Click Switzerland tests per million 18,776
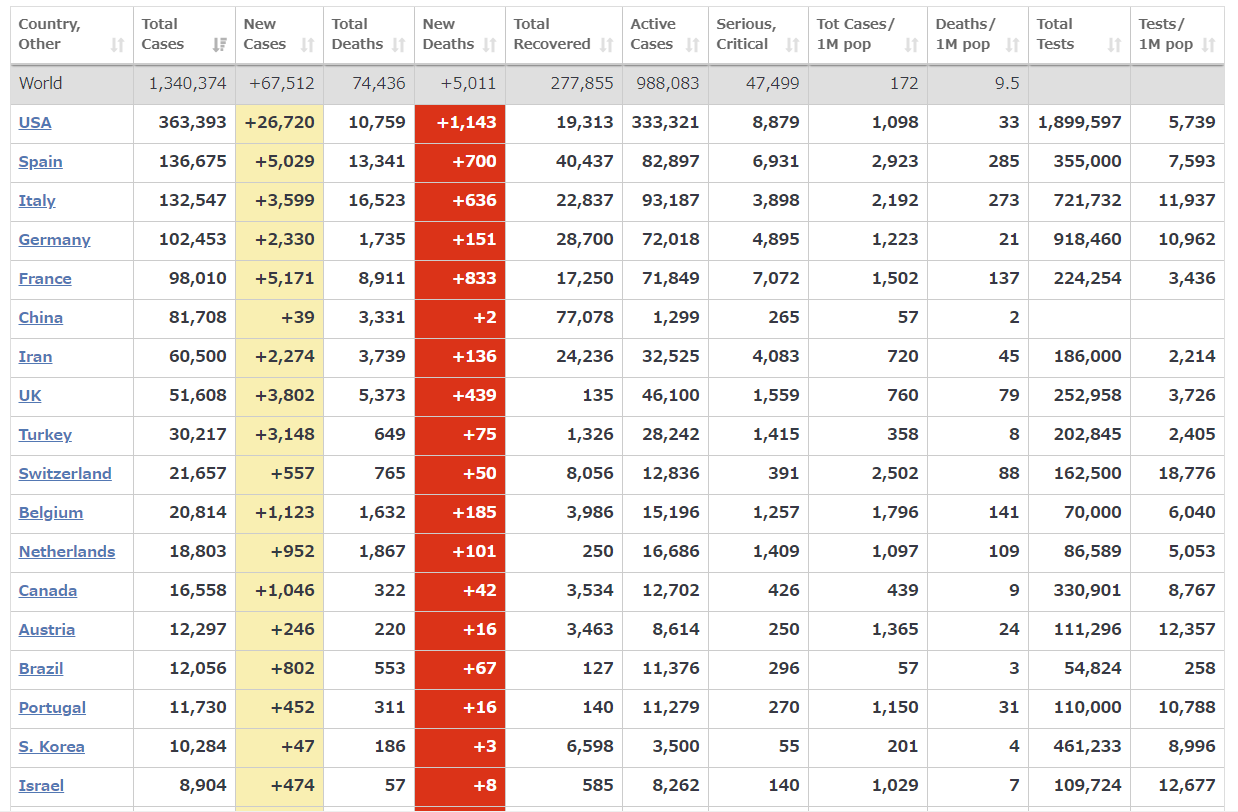This screenshot has width=1238, height=812. click(1187, 474)
